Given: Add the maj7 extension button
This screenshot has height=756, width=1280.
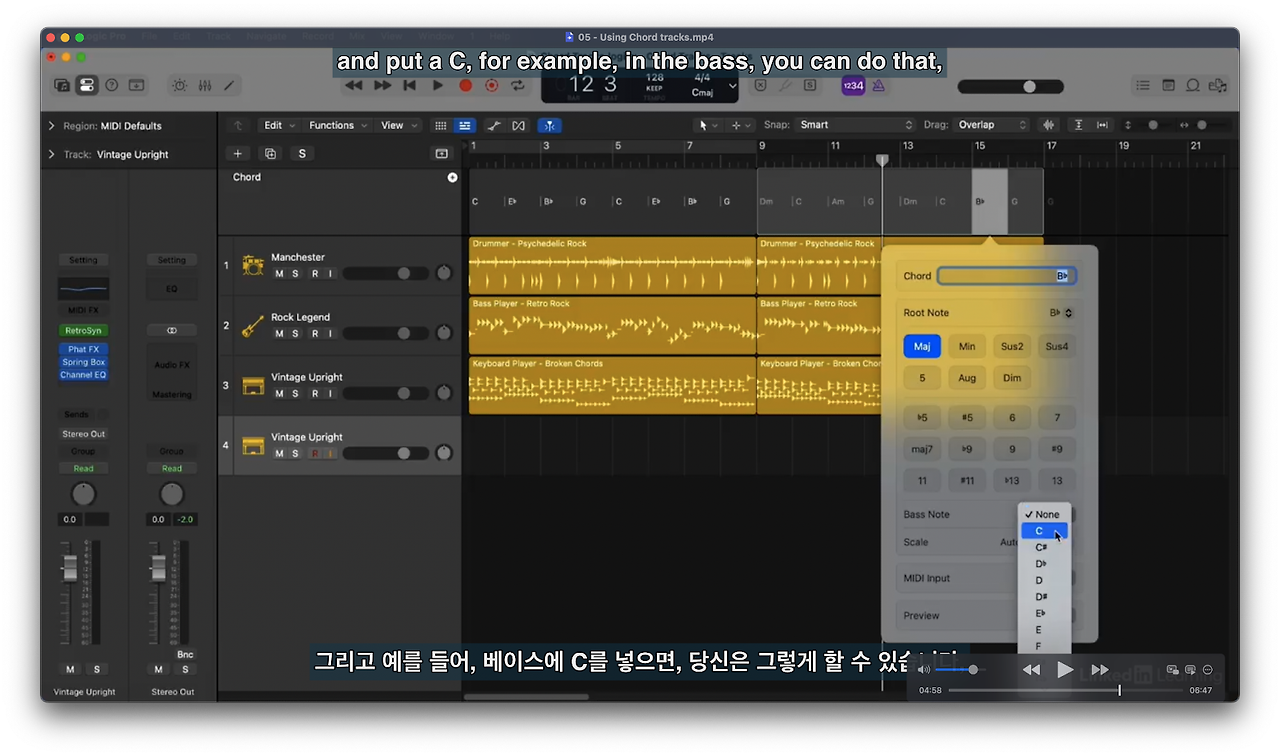Looking at the screenshot, I should click(x=922, y=449).
